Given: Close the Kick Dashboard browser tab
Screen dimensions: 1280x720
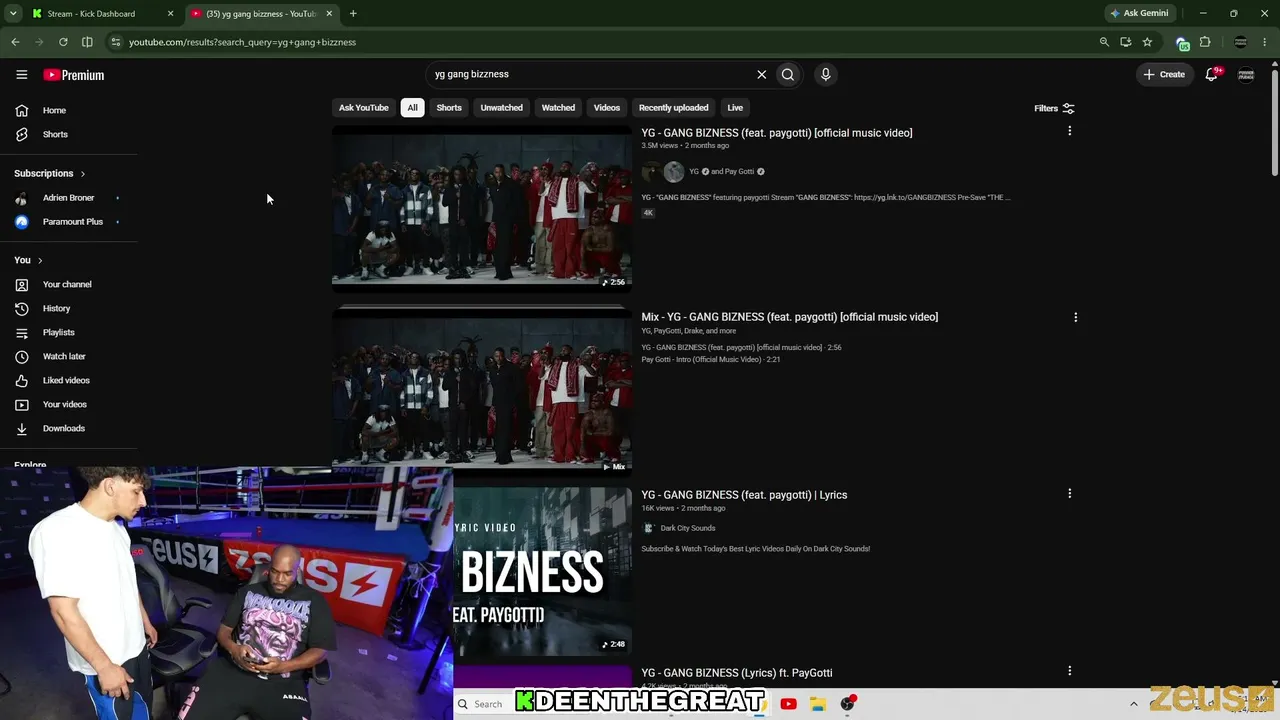Looking at the screenshot, I should pos(170,14).
